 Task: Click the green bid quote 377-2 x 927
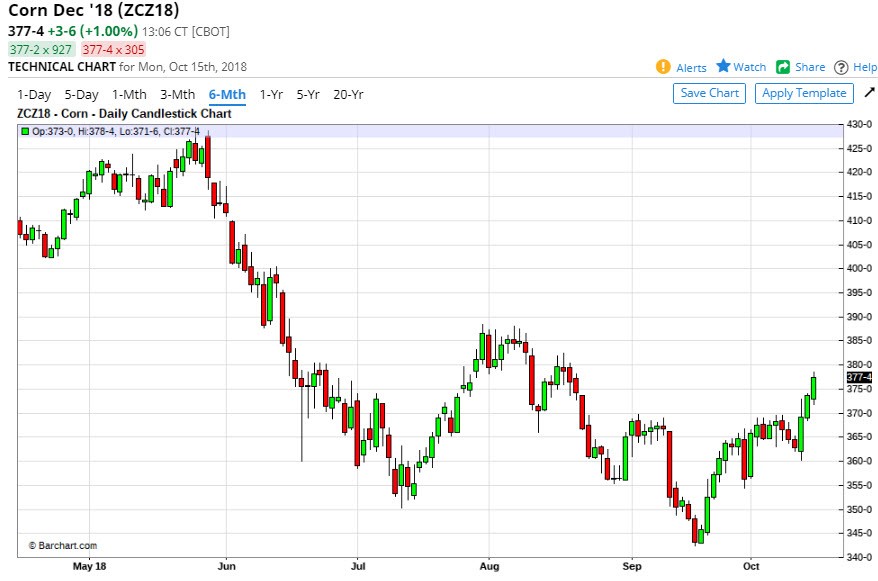pyautogui.click(x=41, y=49)
